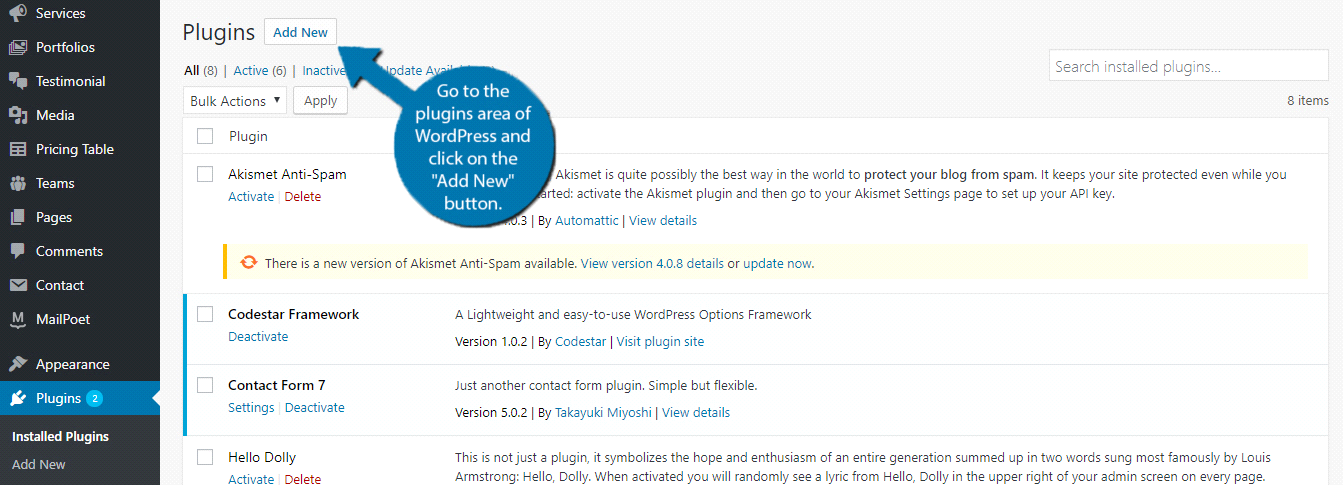
Task: Focus the Search installed plugins field
Action: point(1189,67)
